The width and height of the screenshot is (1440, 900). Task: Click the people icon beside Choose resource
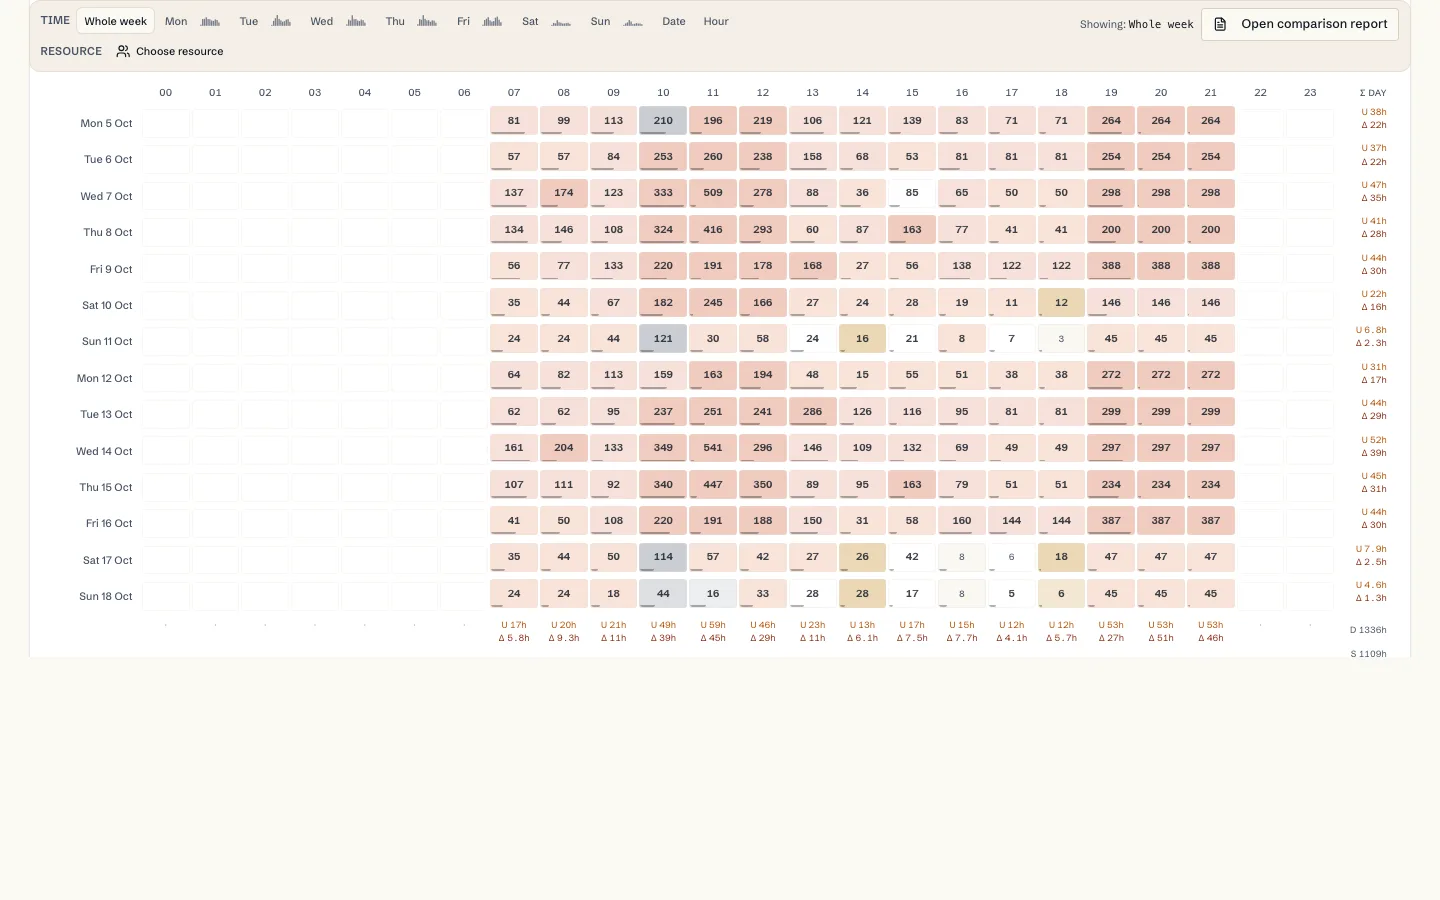[123, 51]
